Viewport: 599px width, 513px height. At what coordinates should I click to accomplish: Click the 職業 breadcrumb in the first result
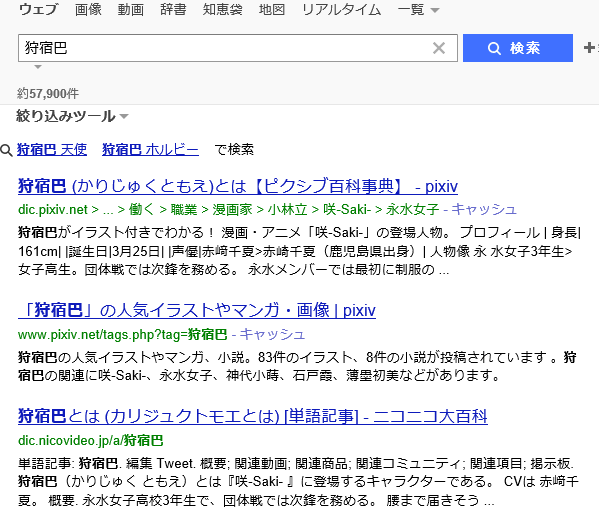(184, 209)
